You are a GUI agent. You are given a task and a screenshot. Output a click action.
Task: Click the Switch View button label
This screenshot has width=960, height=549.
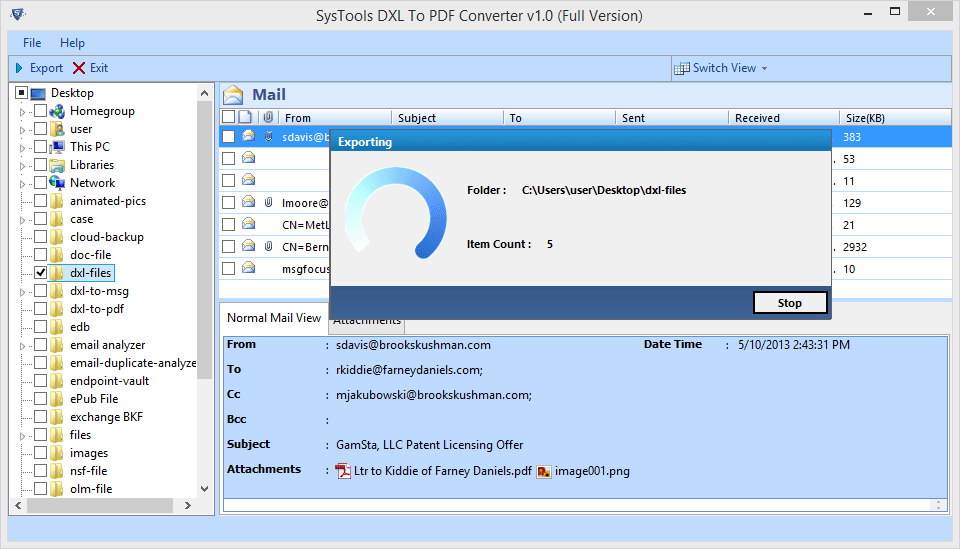coord(724,68)
